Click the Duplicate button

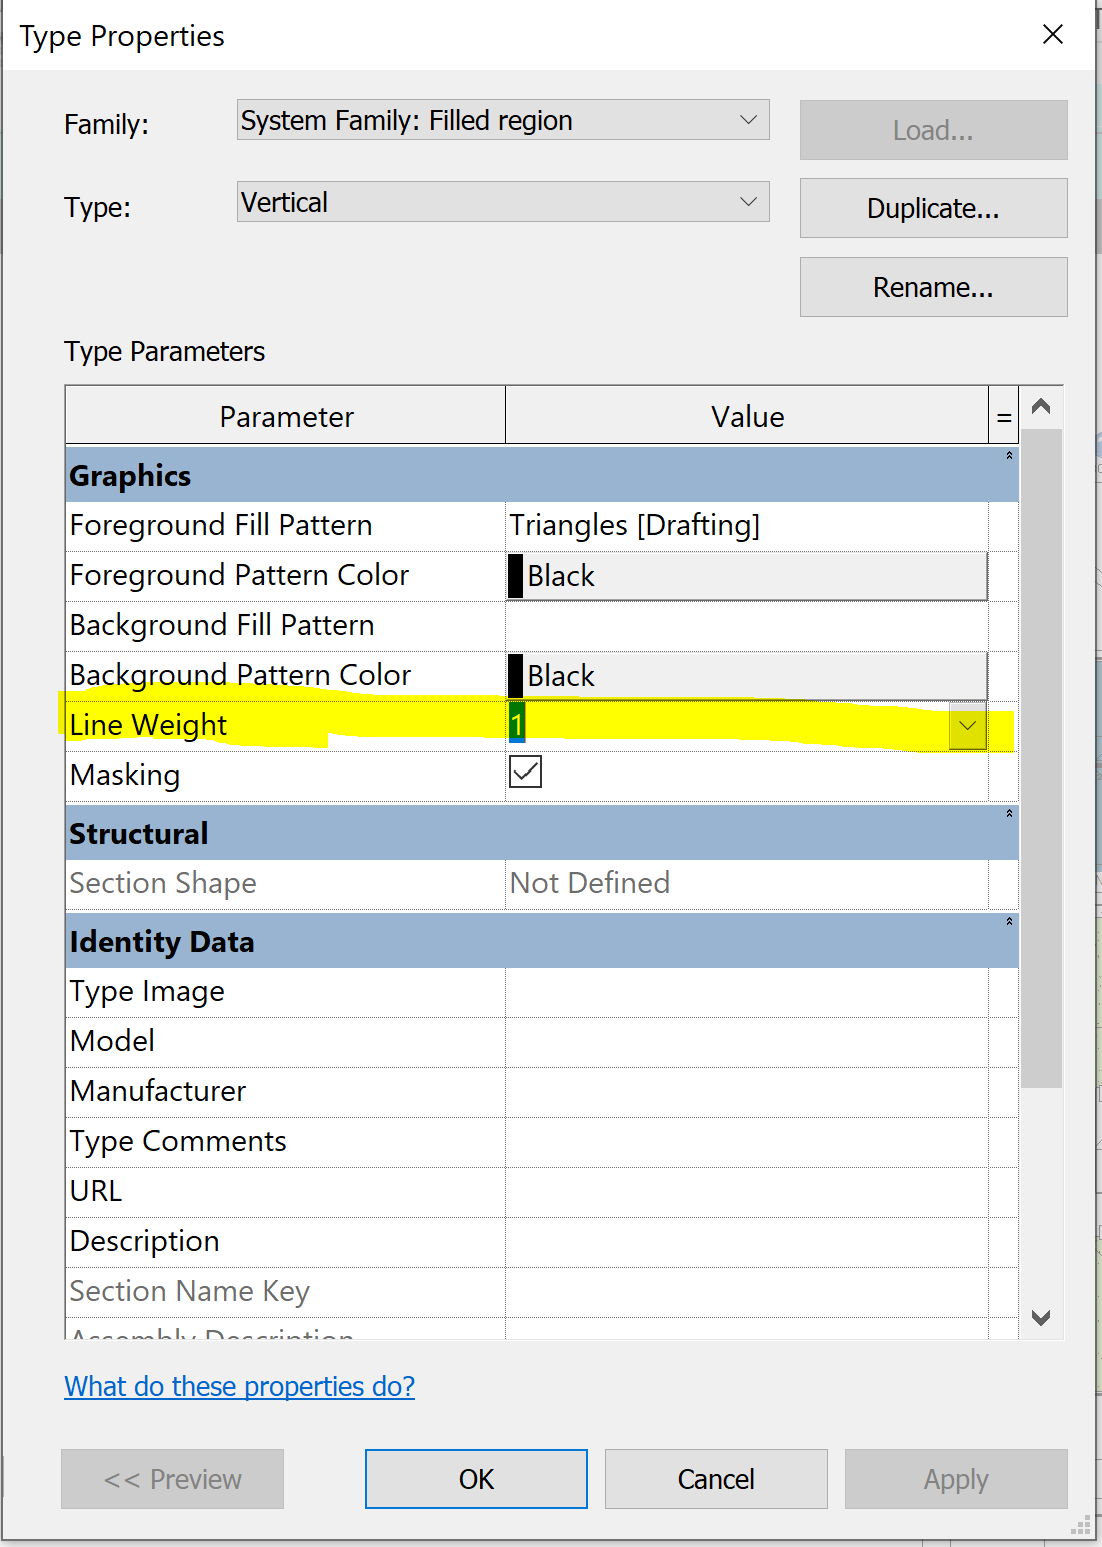point(931,208)
